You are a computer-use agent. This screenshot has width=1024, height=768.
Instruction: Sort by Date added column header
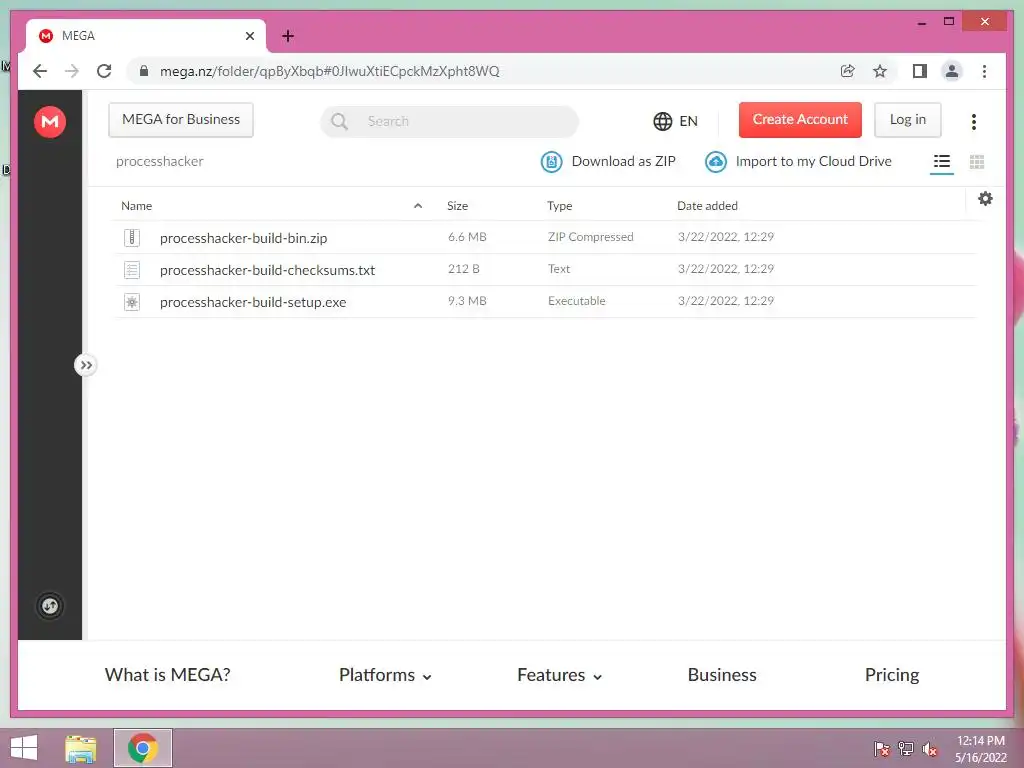point(707,206)
